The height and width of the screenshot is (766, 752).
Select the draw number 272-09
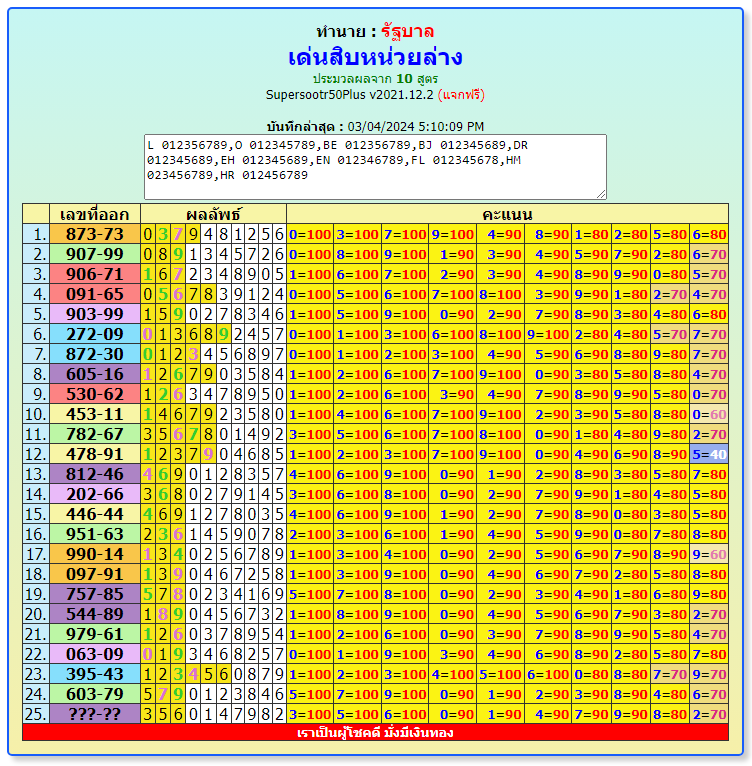tap(95, 335)
